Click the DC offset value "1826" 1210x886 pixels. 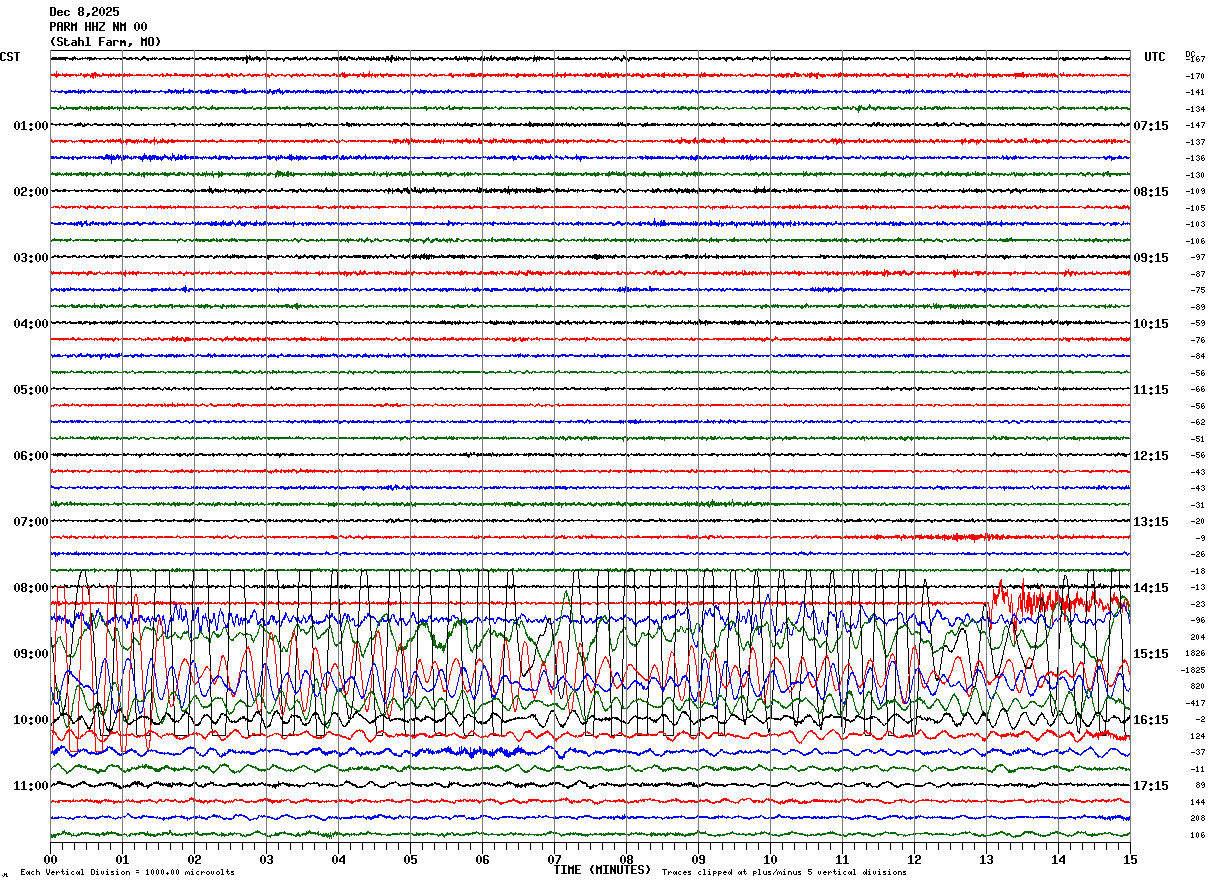(1196, 653)
